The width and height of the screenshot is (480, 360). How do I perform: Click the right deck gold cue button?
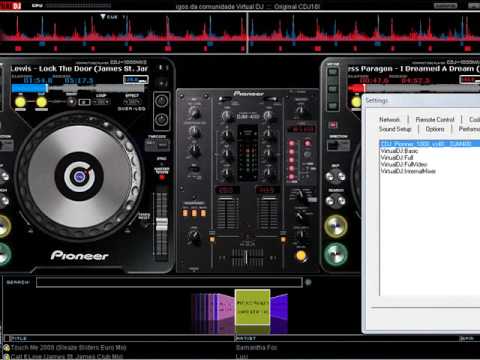[x=336, y=226]
